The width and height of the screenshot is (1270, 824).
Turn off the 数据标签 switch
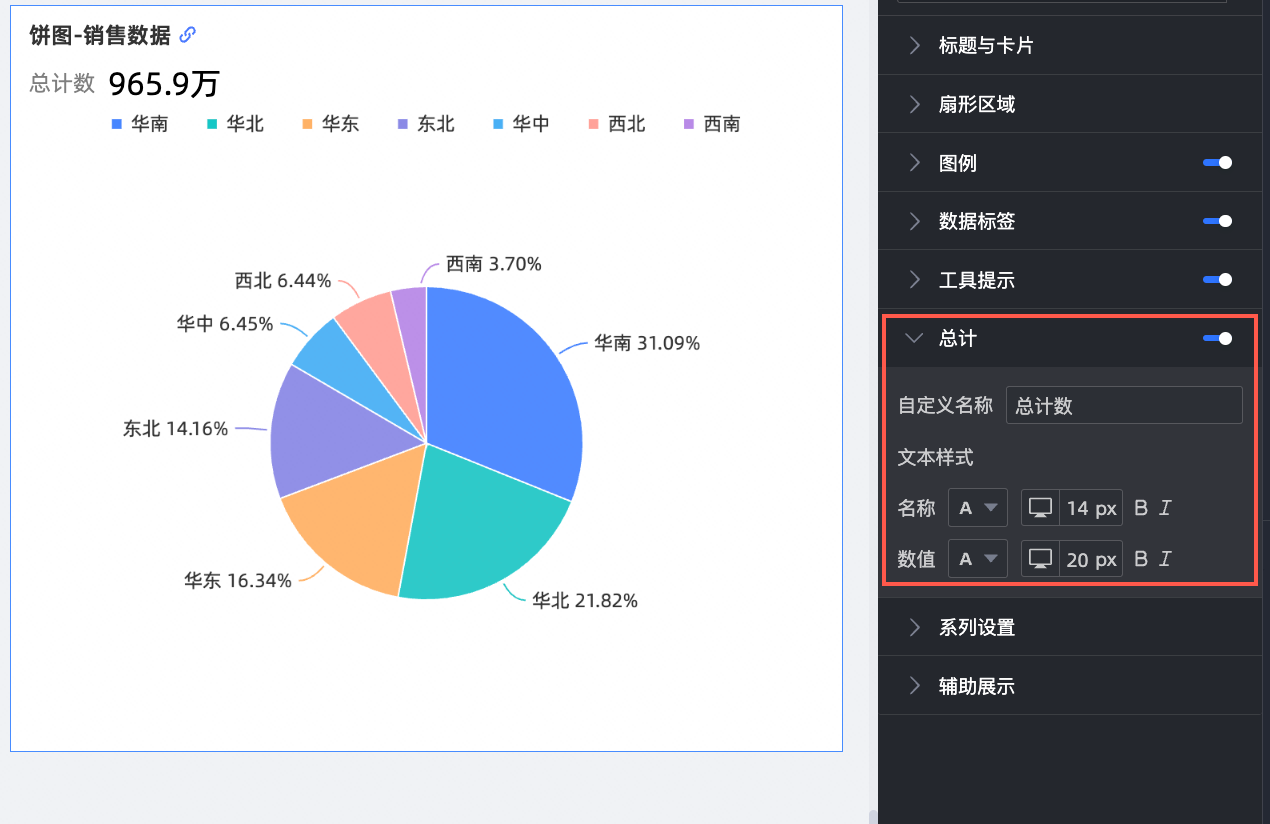click(x=1217, y=221)
